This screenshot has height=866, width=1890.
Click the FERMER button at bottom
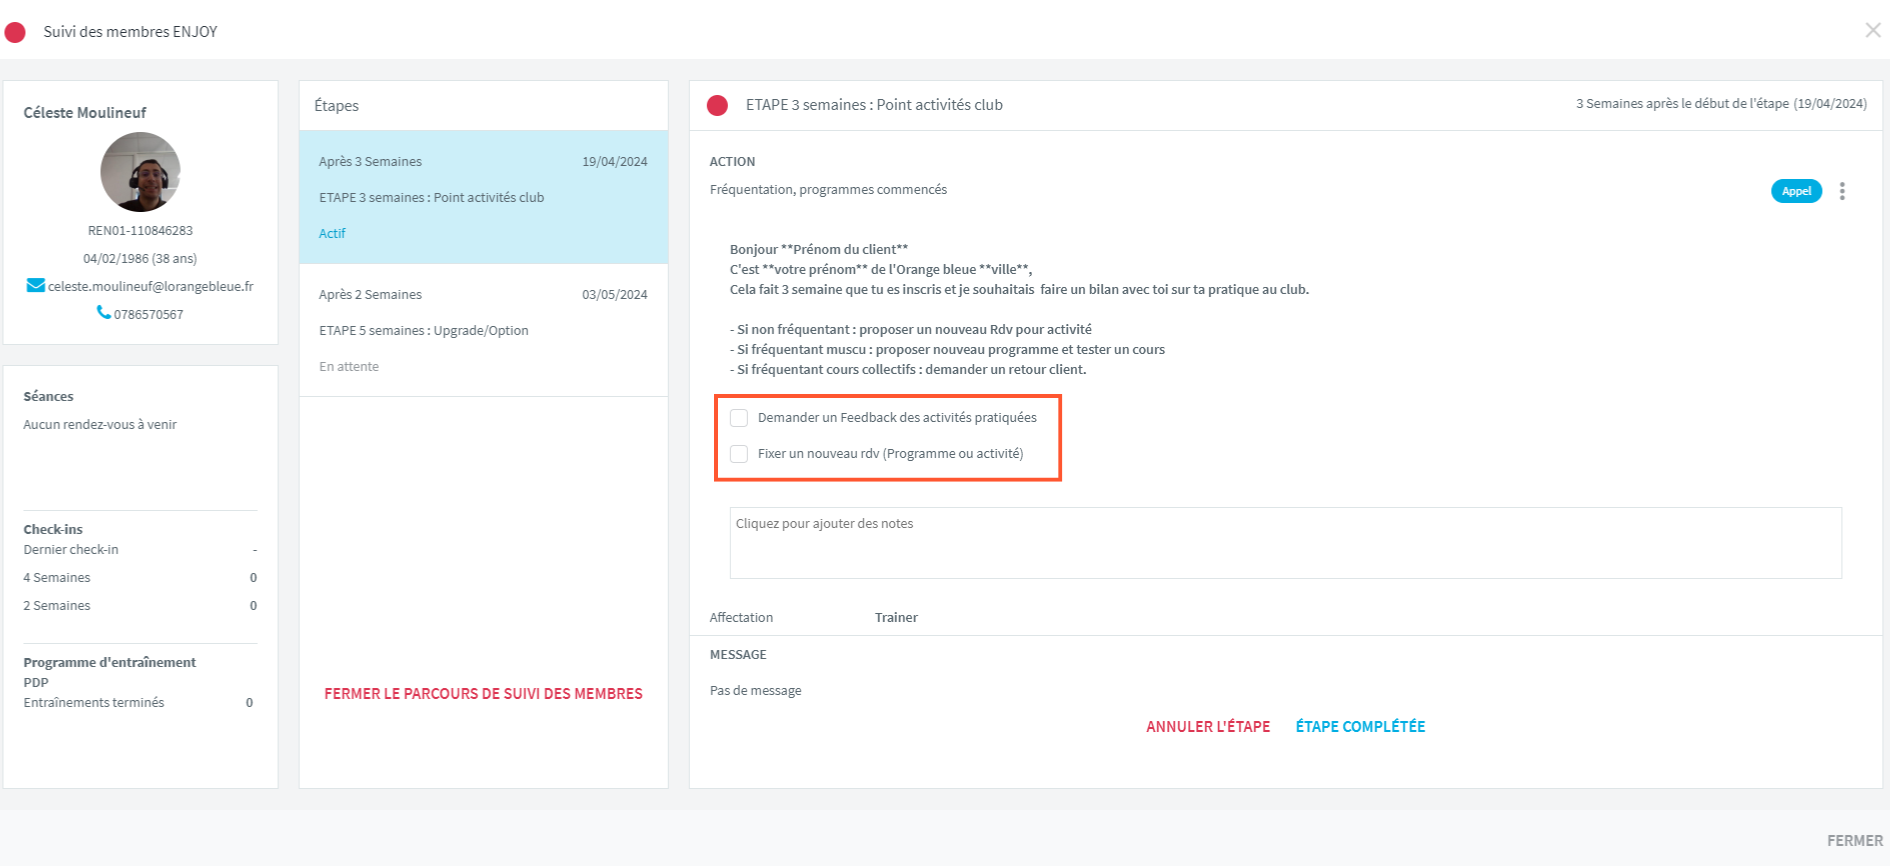tap(1855, 841)
